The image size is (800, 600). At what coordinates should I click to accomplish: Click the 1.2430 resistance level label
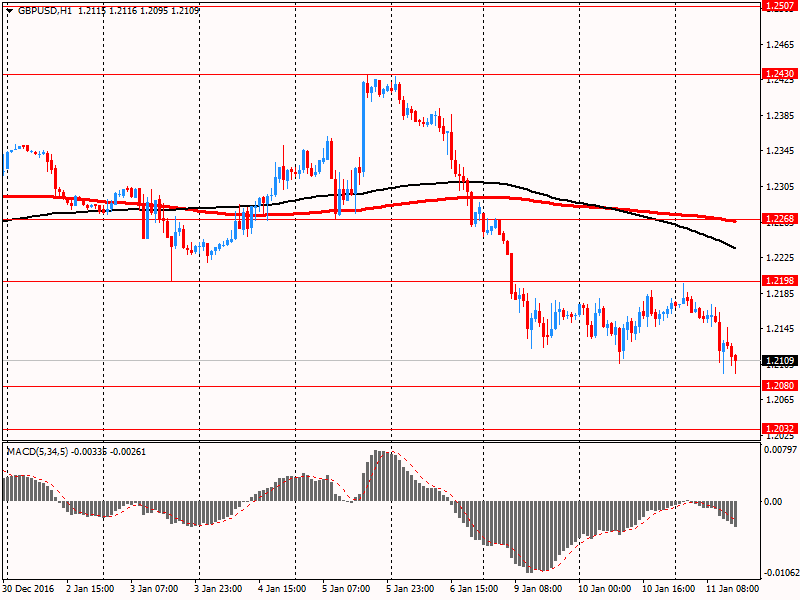point(780,74)
